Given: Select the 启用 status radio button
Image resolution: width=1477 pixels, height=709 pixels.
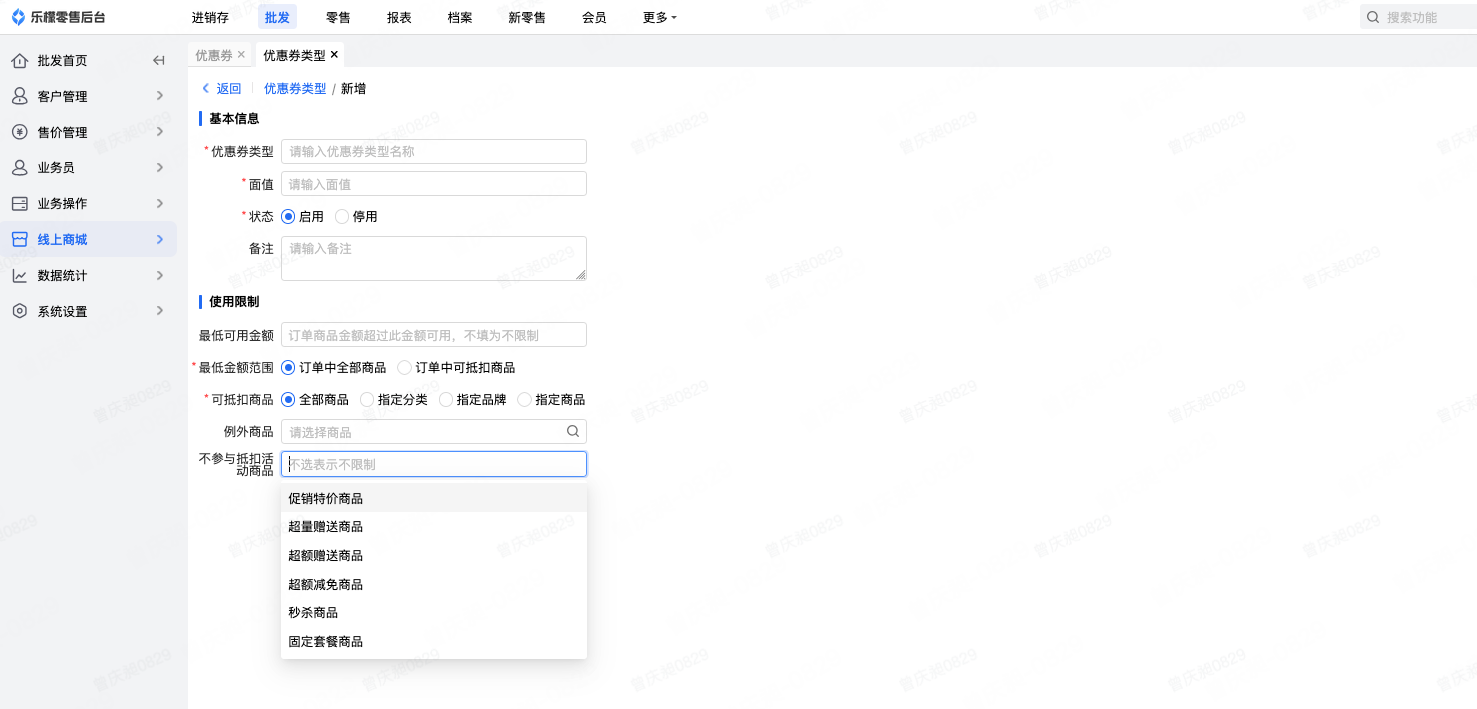Looking at the screenshot, I should (288, 216).
